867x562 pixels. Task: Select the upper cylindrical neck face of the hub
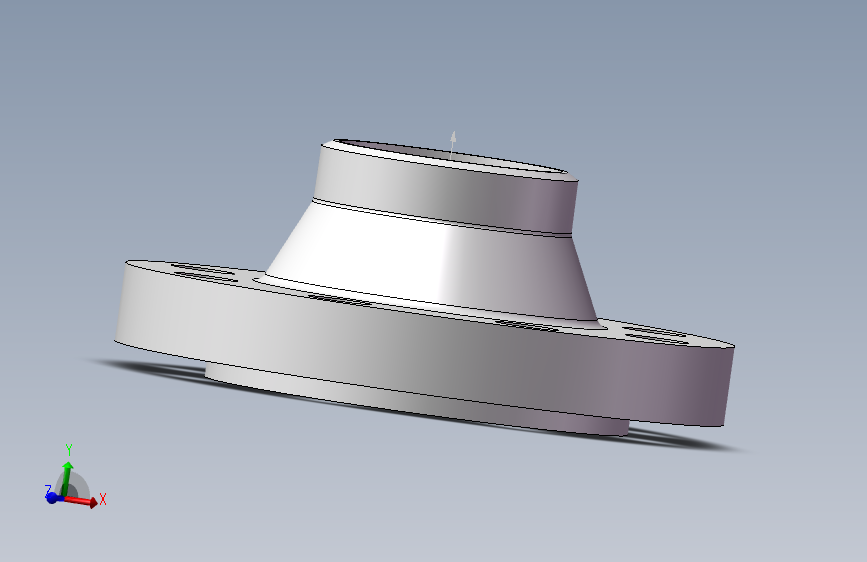pyautogui.click(x=445, y=191)
